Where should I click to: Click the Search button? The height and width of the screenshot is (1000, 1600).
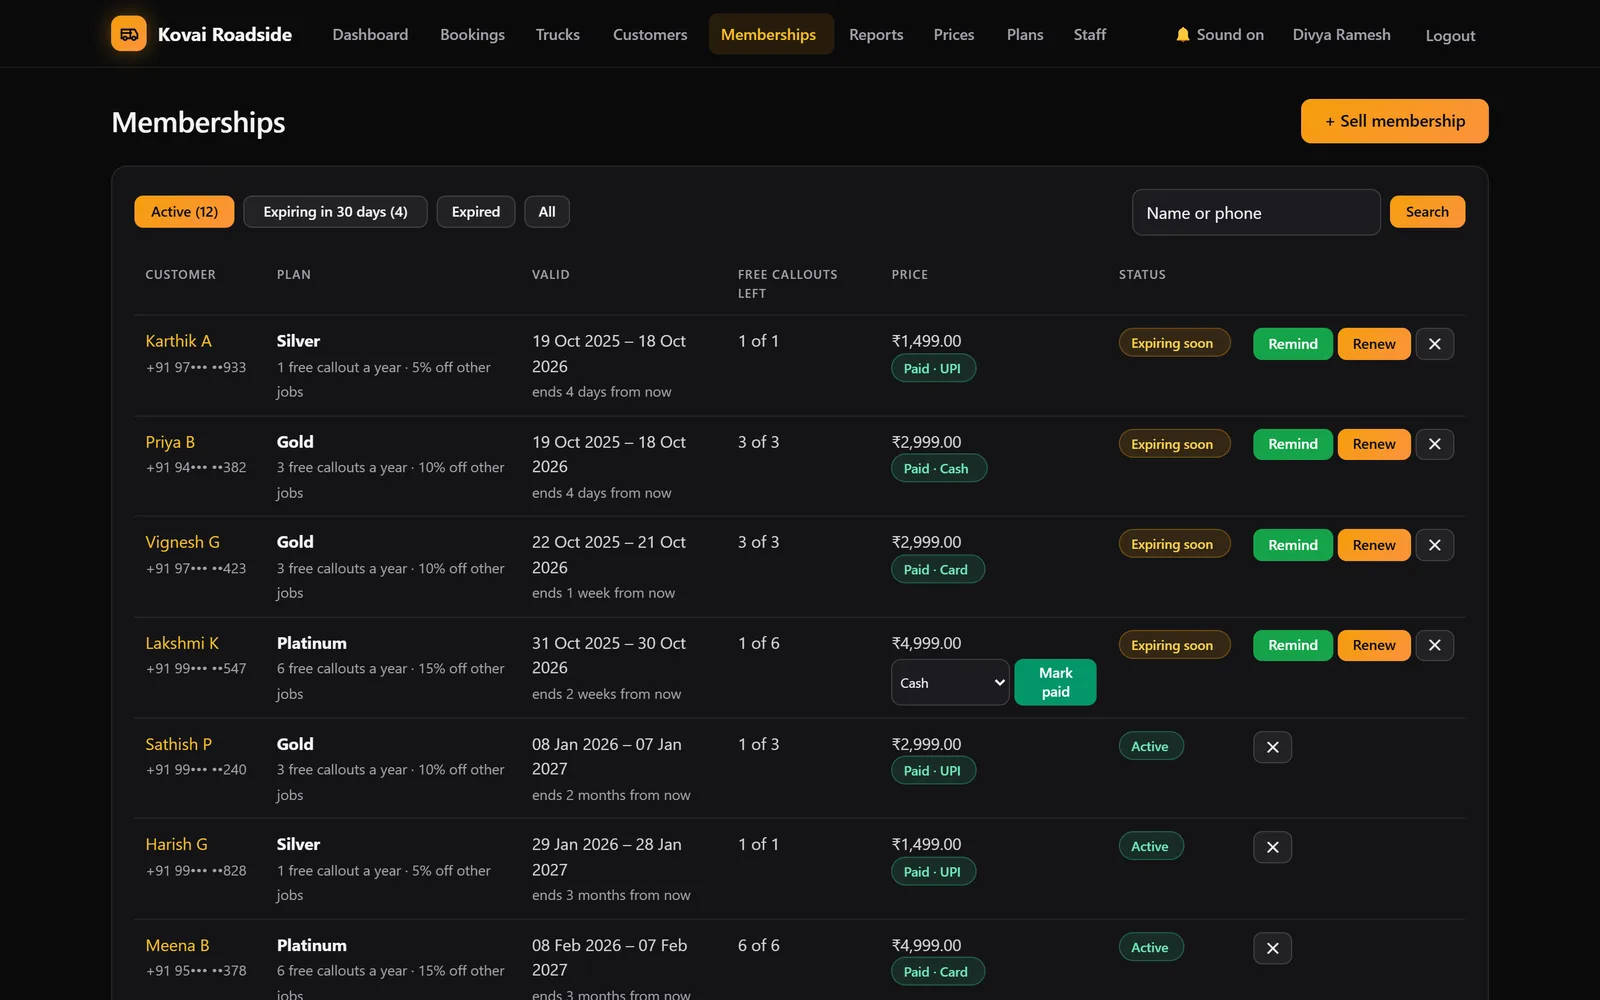1427,212
